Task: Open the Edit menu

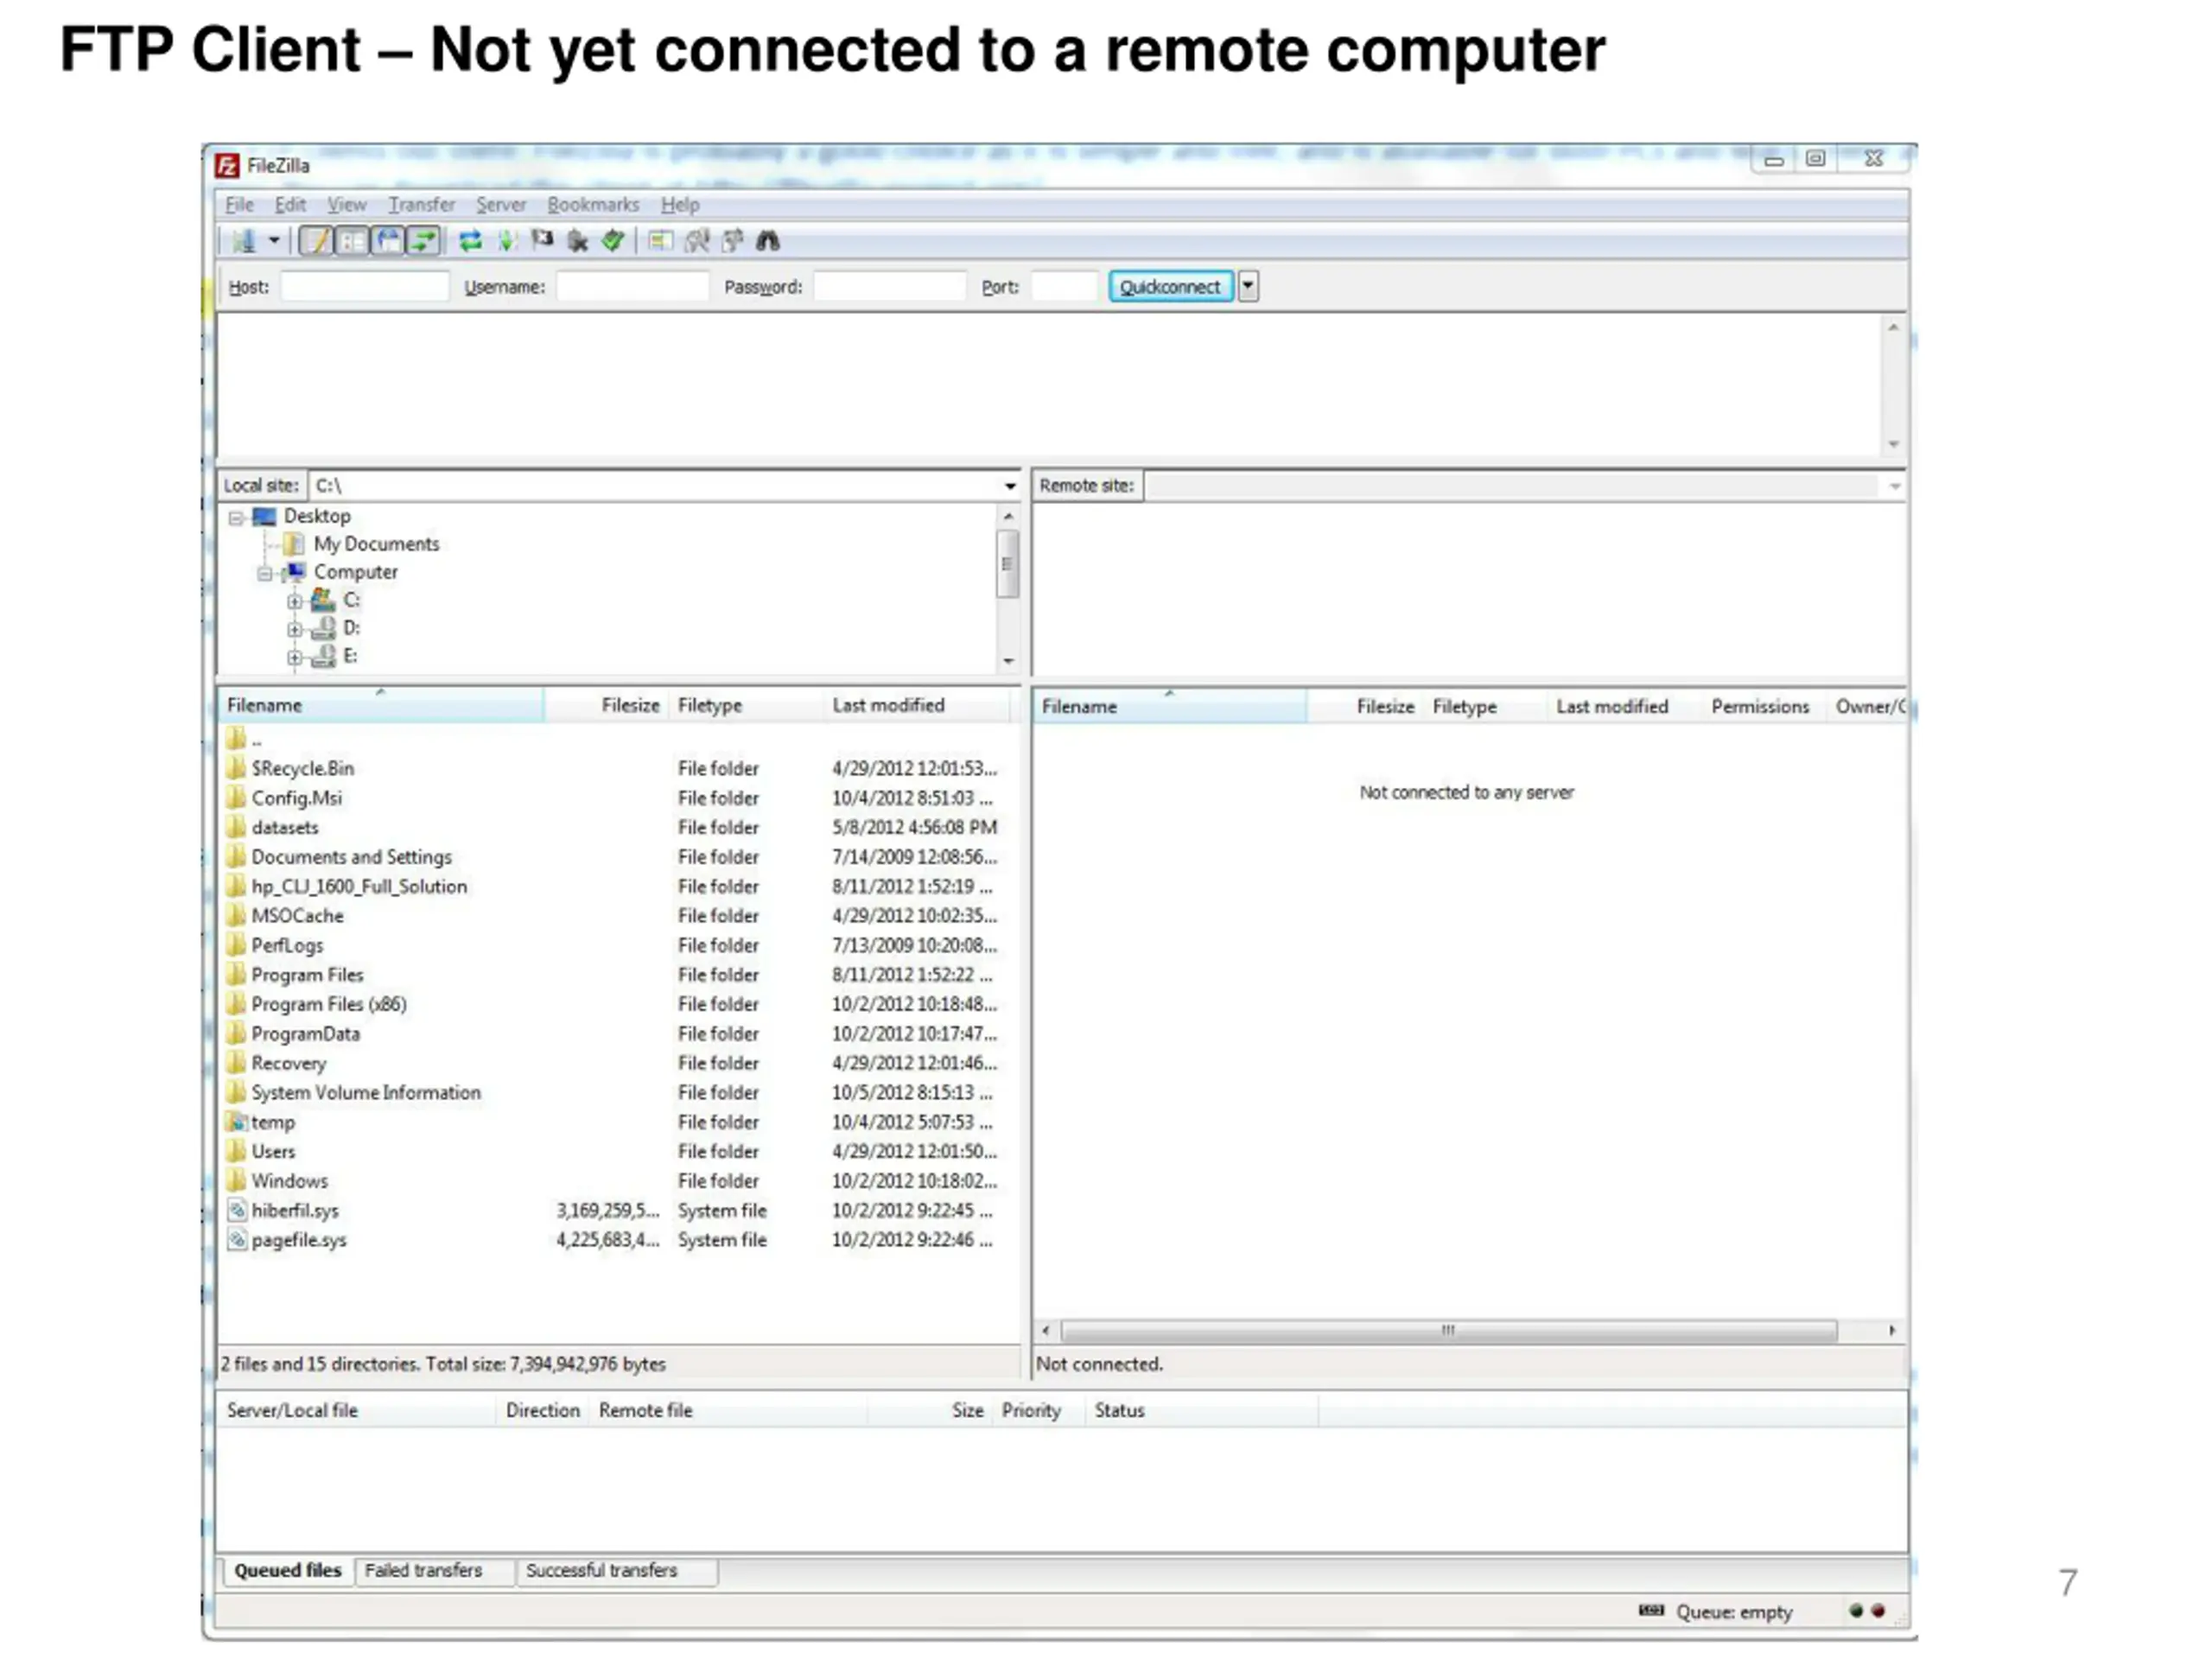Action: point(290,205)
